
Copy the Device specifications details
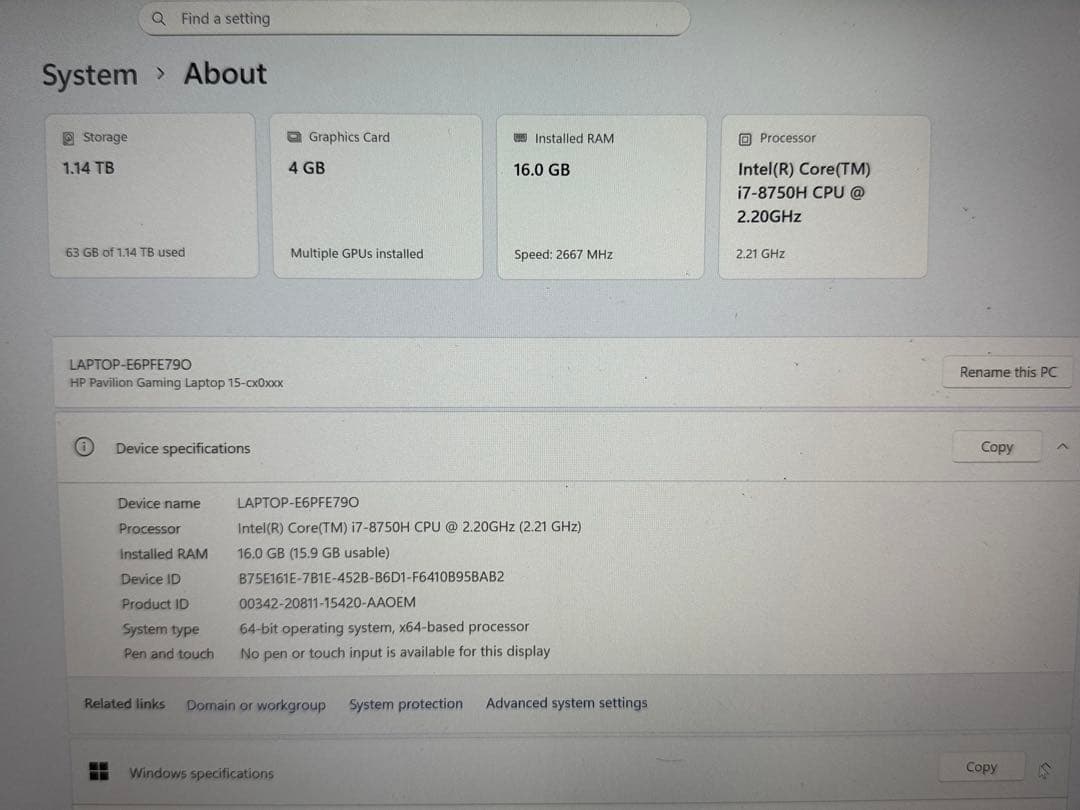(996, 447)
